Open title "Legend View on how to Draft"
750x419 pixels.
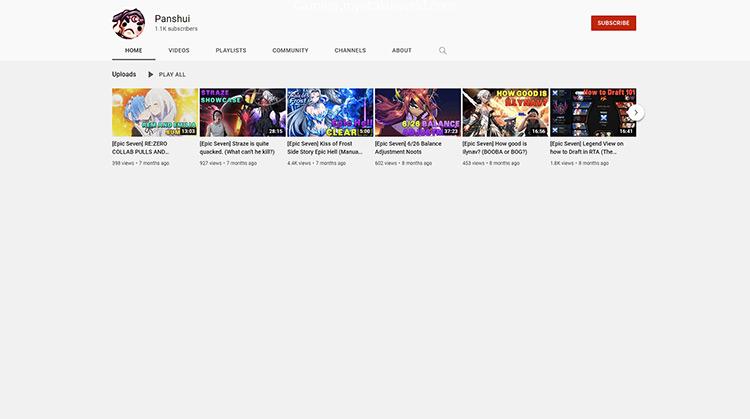pyautogui.click(x=586, y=148)
